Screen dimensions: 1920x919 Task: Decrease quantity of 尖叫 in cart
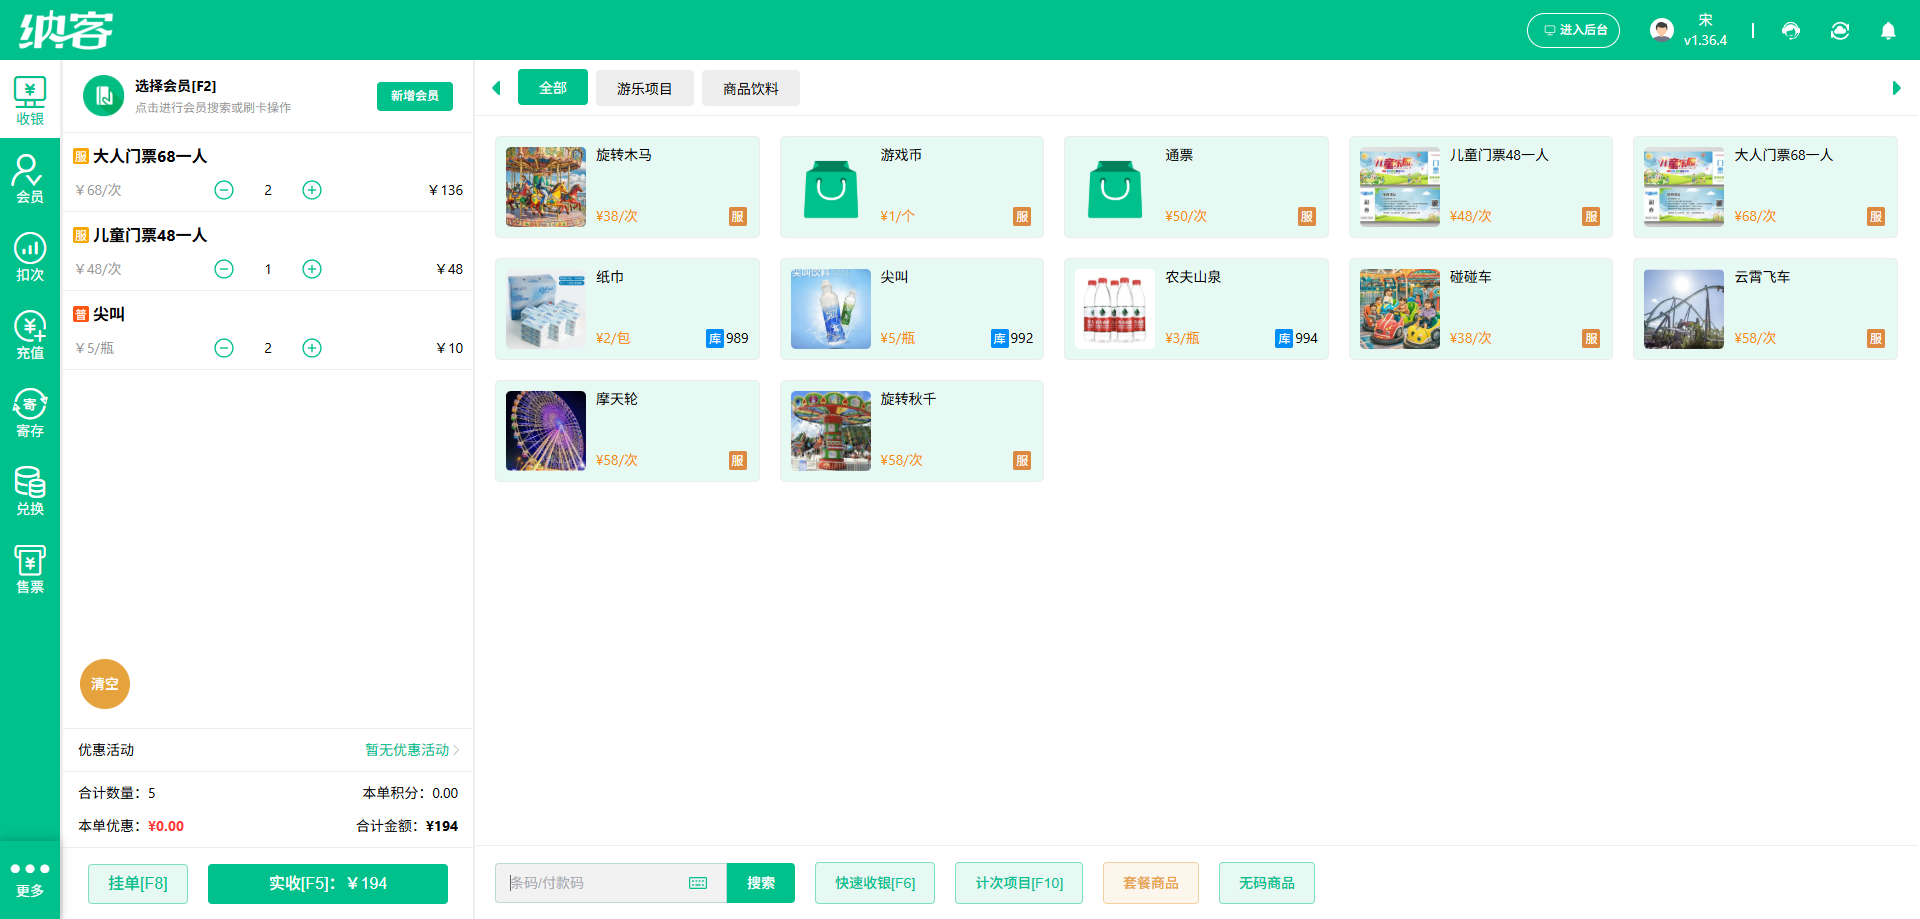tap(224, 348)
